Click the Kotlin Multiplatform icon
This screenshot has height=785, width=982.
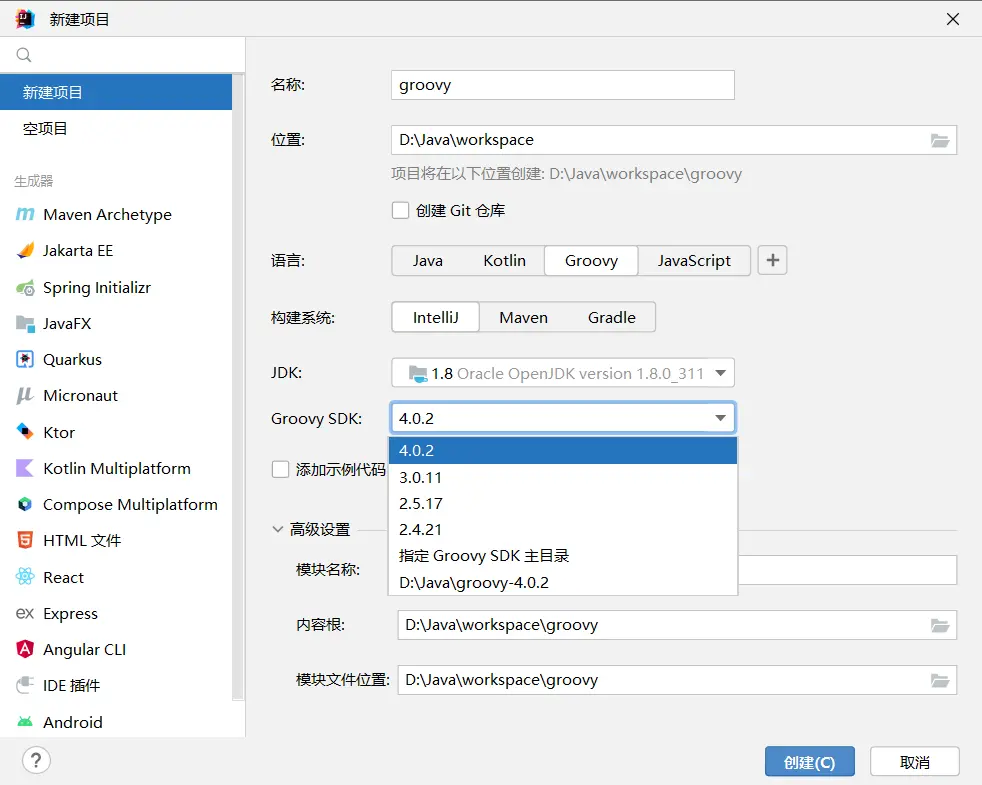pyautogui.click(x=25, y=468)
